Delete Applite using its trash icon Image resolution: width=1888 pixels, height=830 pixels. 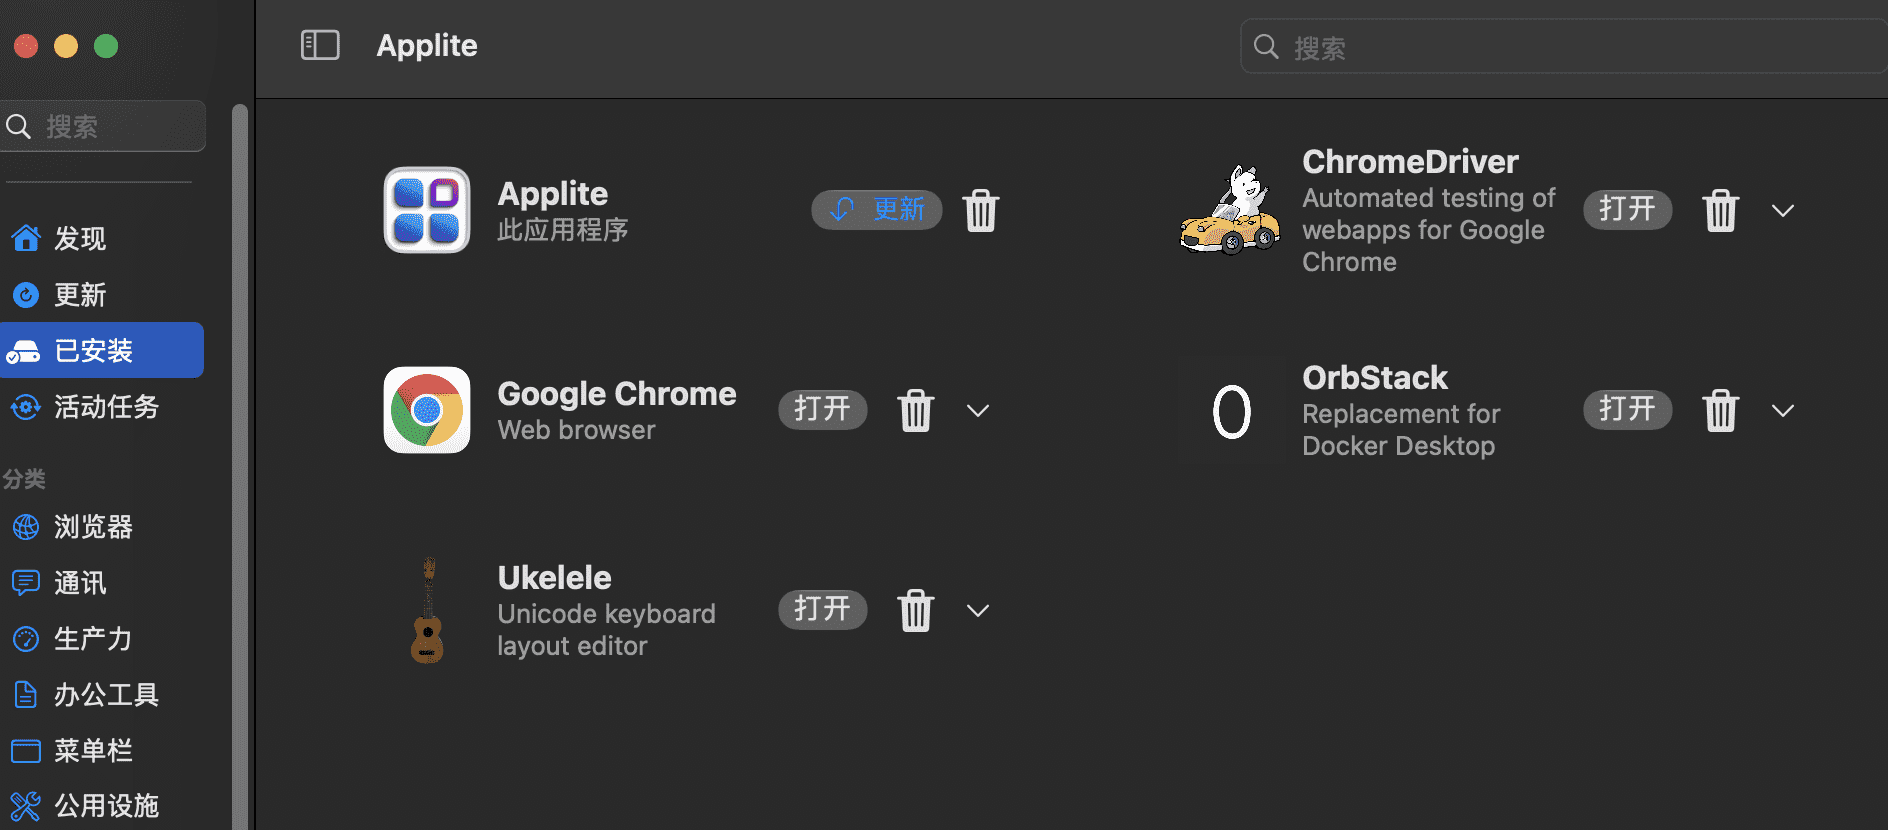tap(980, 210)
